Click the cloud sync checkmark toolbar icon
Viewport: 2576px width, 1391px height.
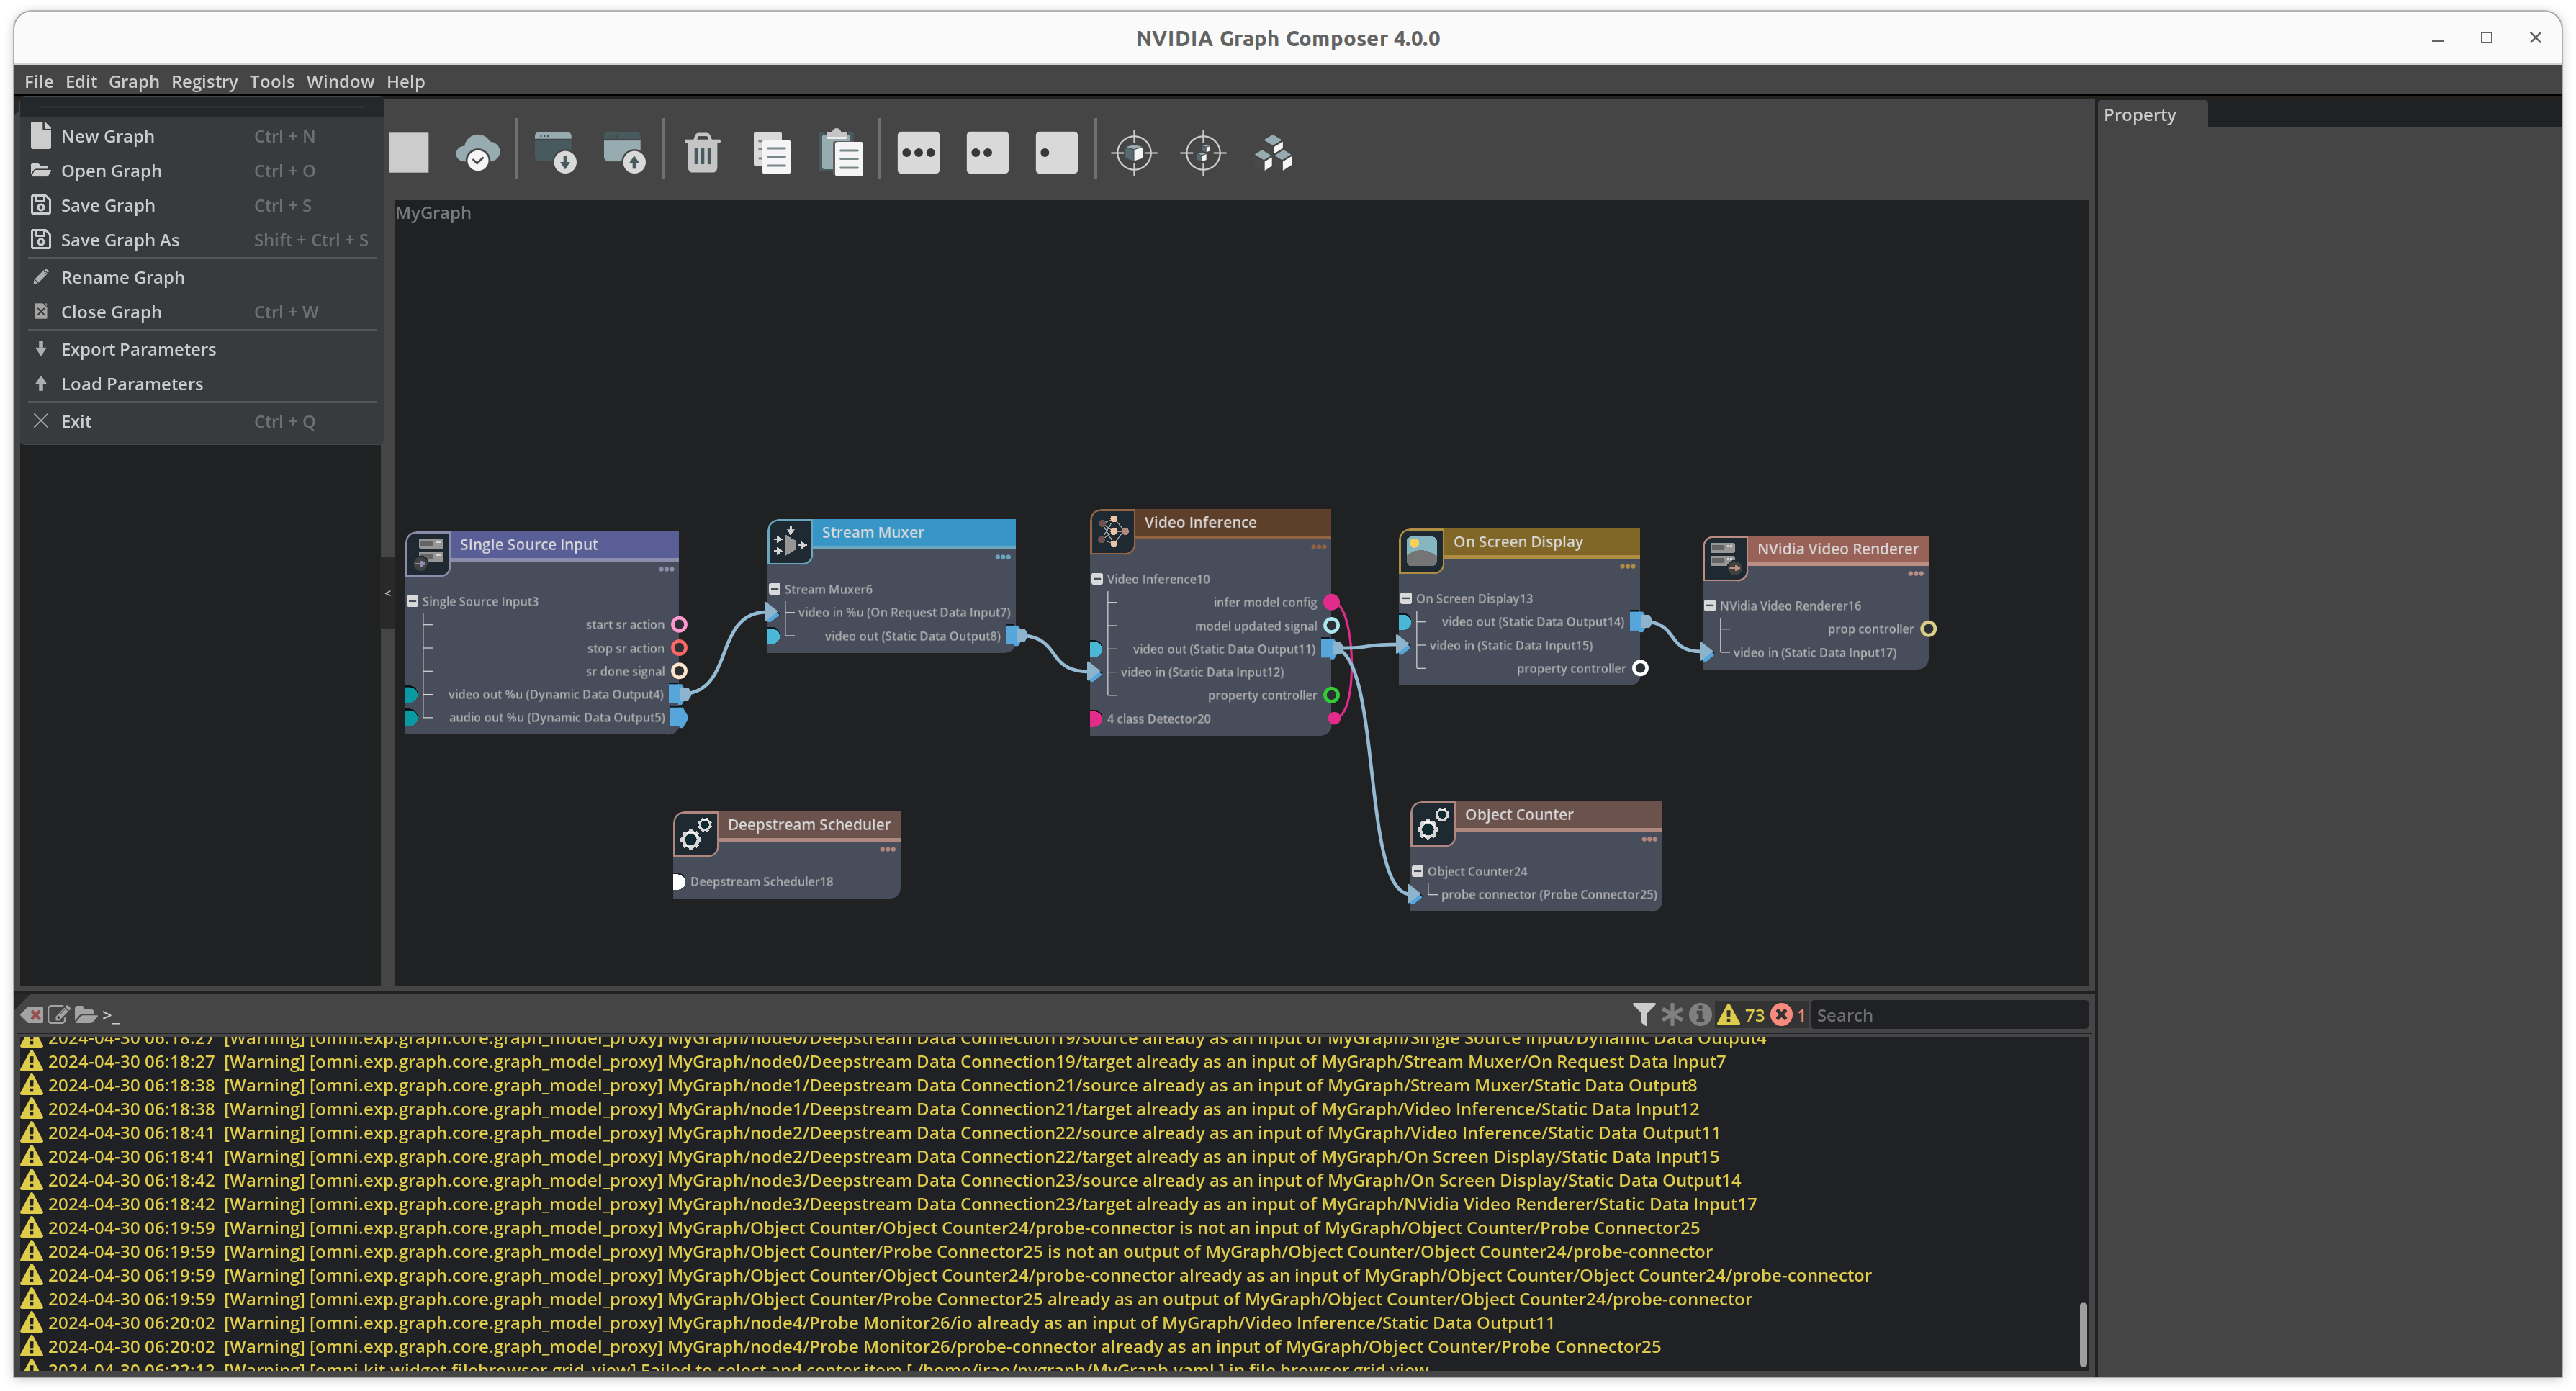click(478, 153)
